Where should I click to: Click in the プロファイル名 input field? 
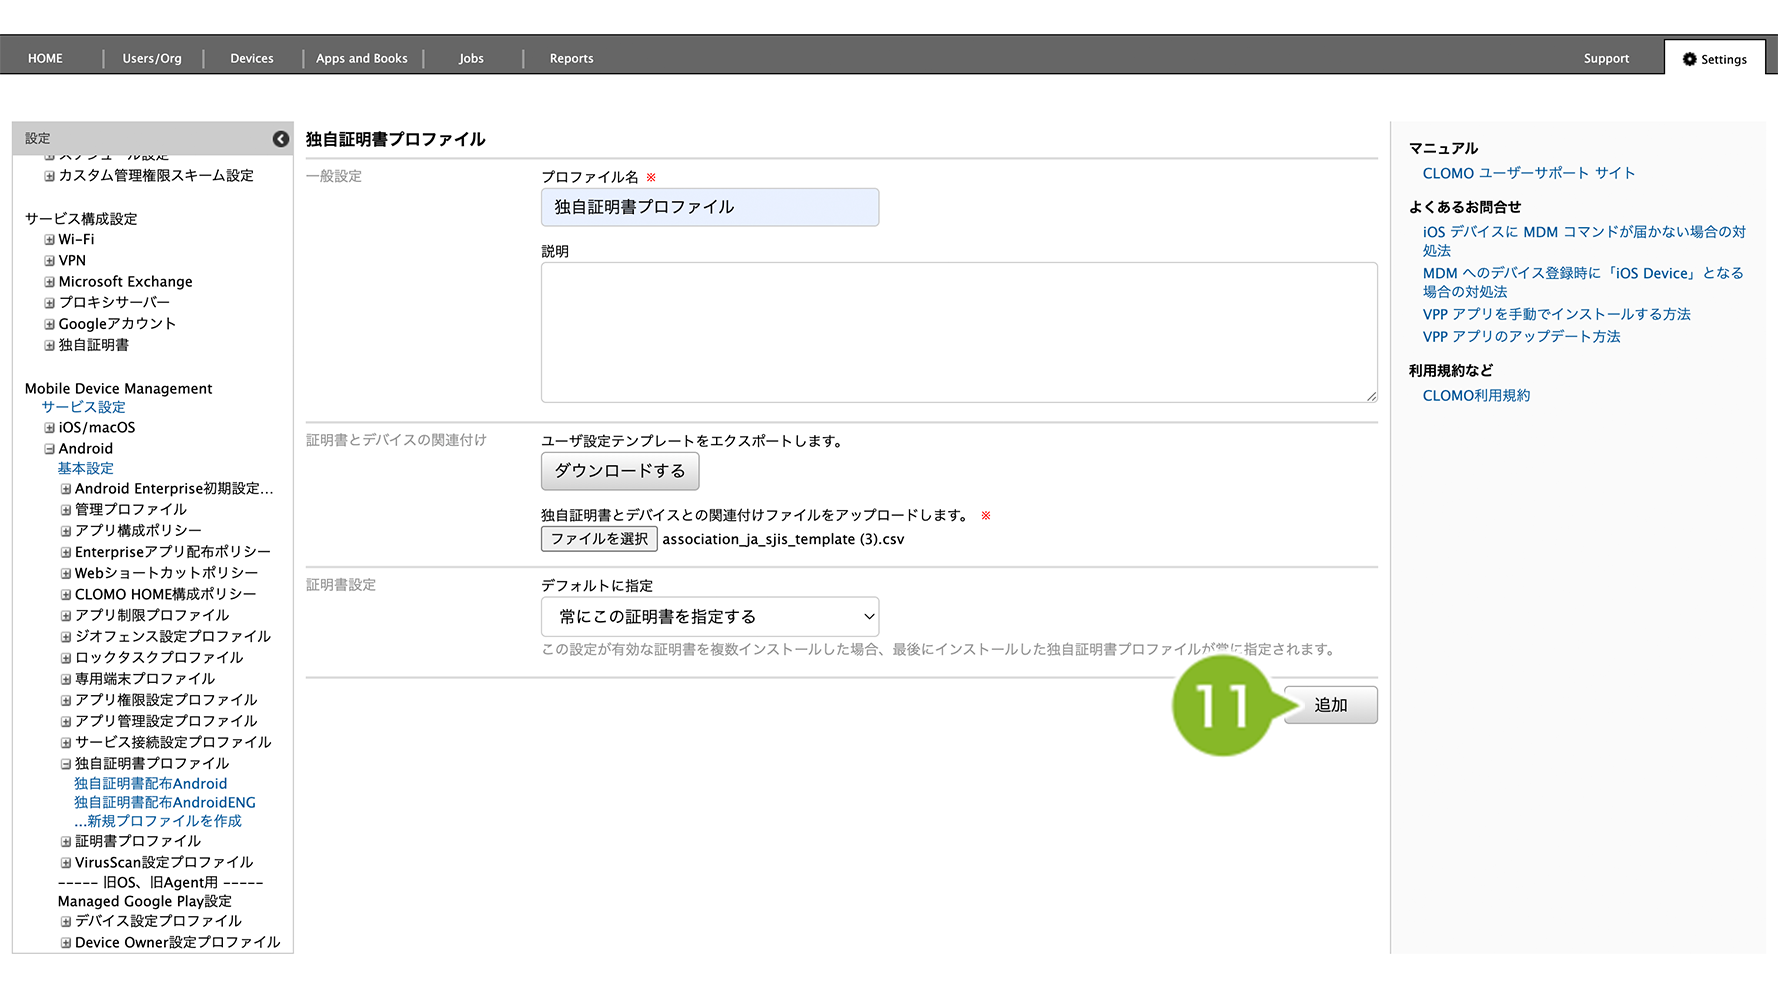tap(709, 207)
